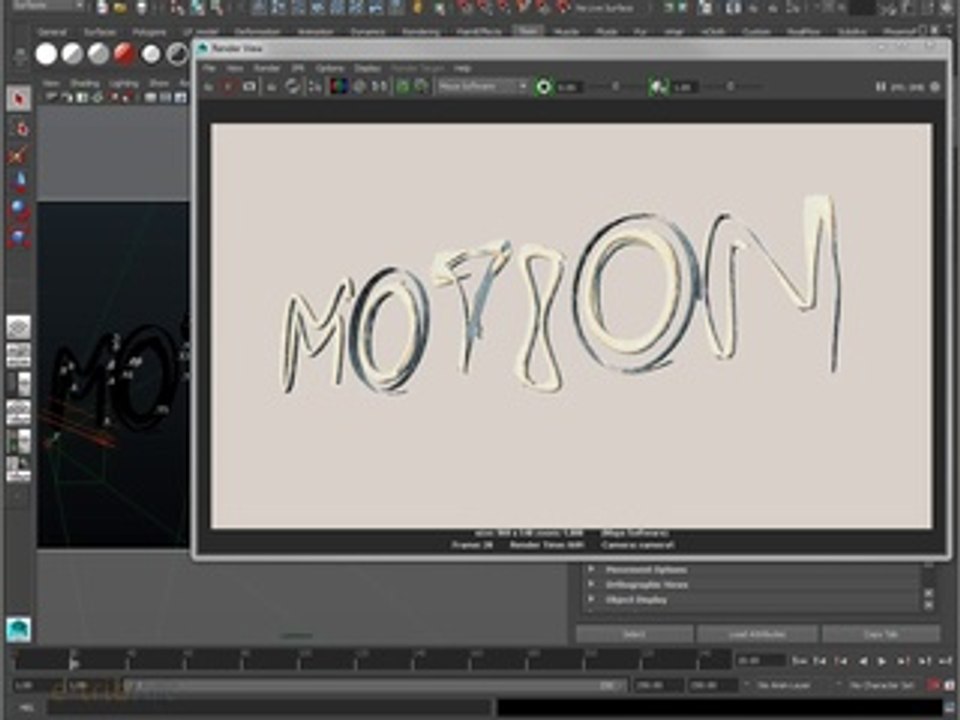Adjust the gamma slider in Render View
Viewport: 960px width, 720px height.
731,87
